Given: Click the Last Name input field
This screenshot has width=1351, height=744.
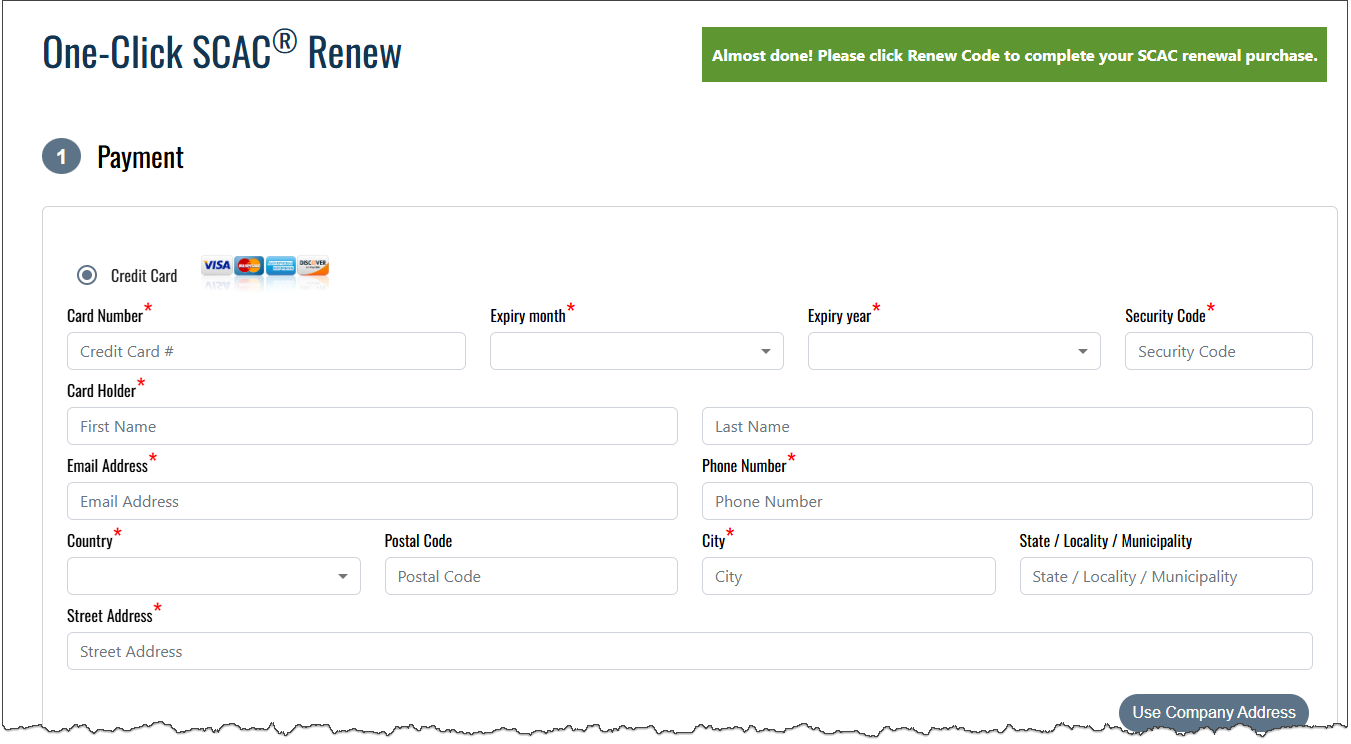Looking at the screenshot, I should [1006, 426].
